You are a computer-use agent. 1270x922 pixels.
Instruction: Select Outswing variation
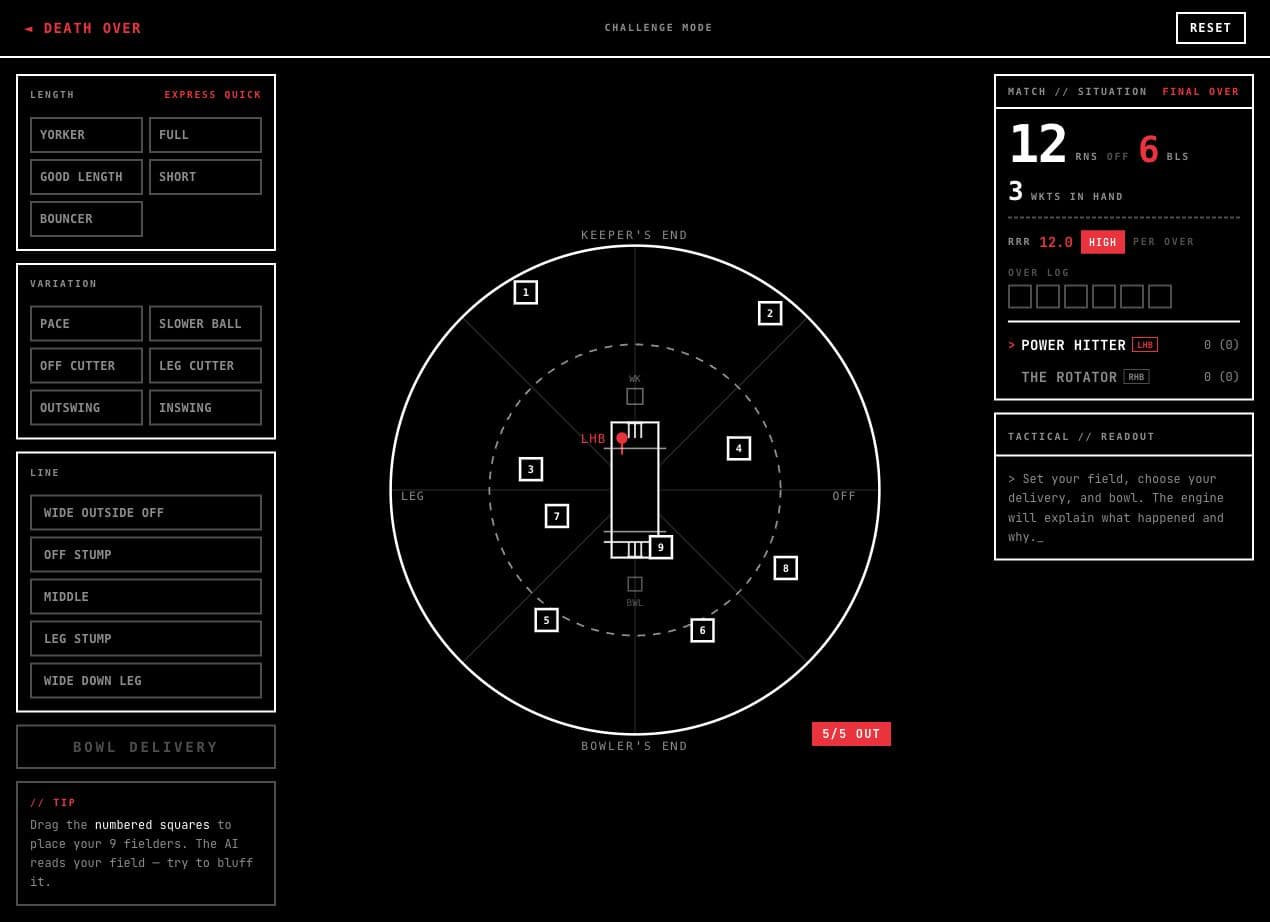coord(86,408)
